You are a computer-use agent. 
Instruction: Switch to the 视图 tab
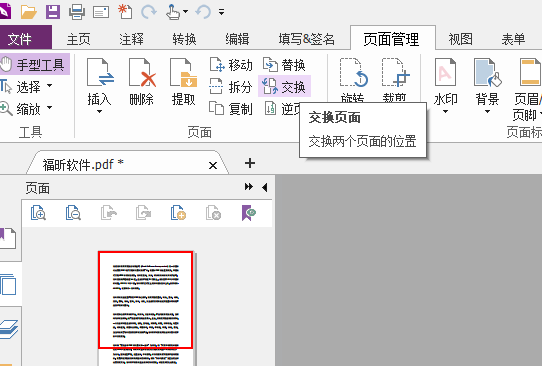pyautogui.click(x=460, y=39)
